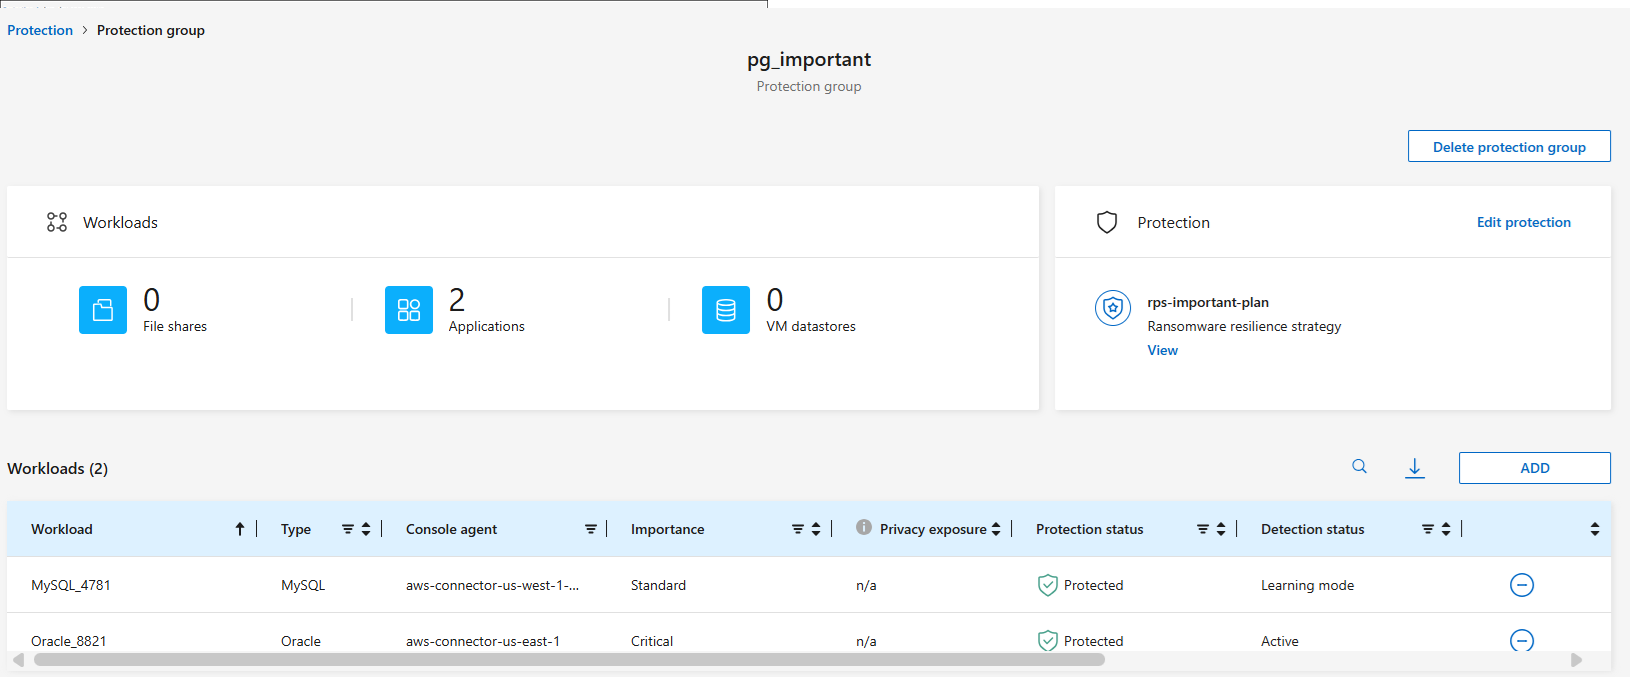Open the Console agent column filter
1630x677 pixels.
tap(591, 529)
